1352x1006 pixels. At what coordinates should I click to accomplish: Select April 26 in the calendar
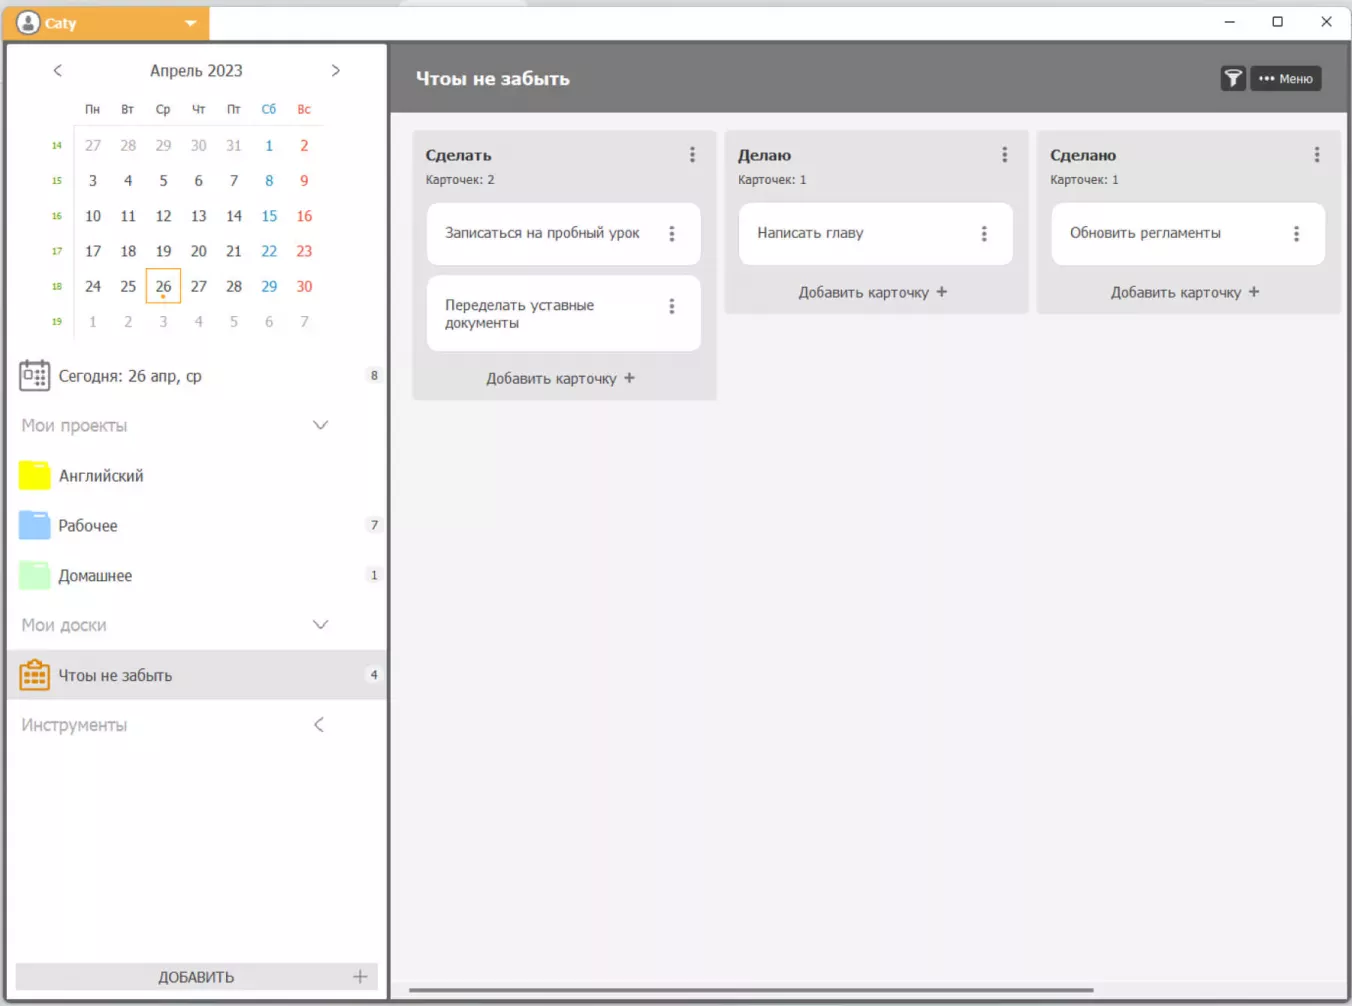tap(163, 286)
